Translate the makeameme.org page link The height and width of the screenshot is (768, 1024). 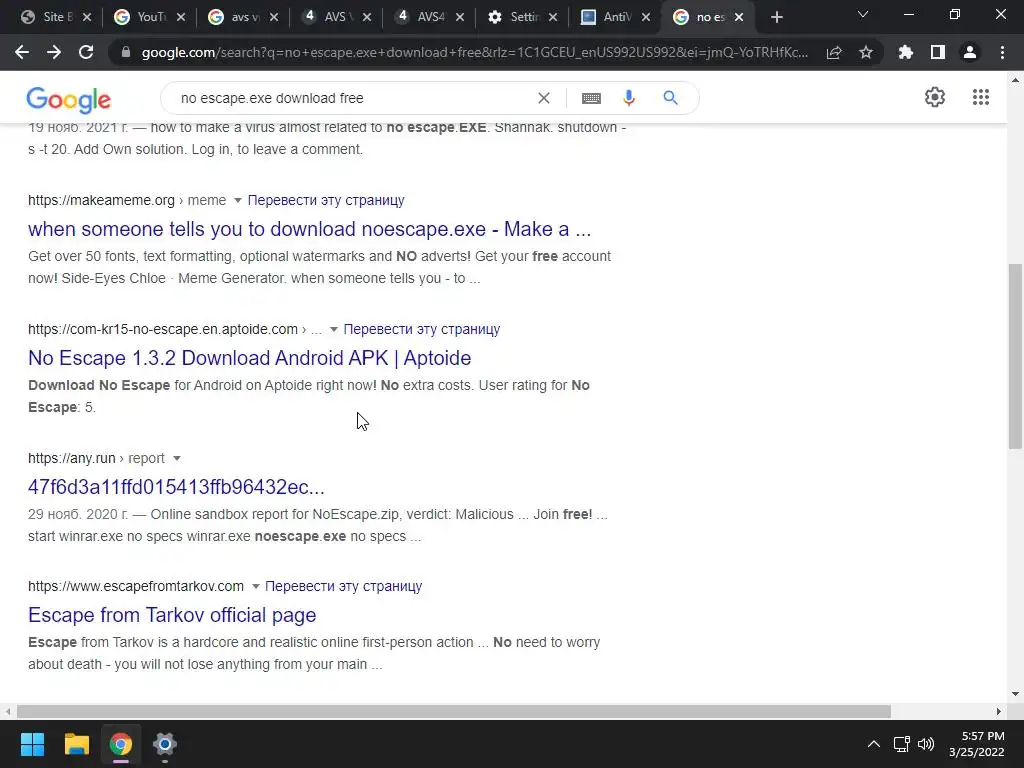(326, 200)
